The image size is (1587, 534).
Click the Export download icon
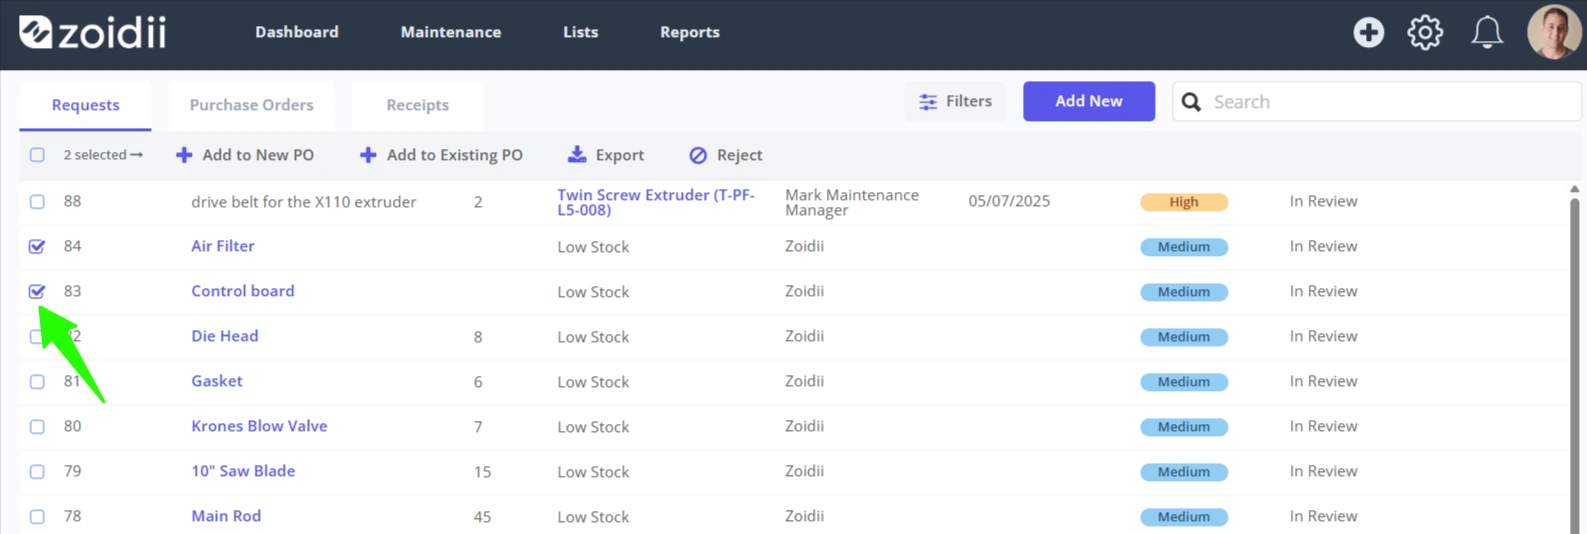click(x=577, y=155)
